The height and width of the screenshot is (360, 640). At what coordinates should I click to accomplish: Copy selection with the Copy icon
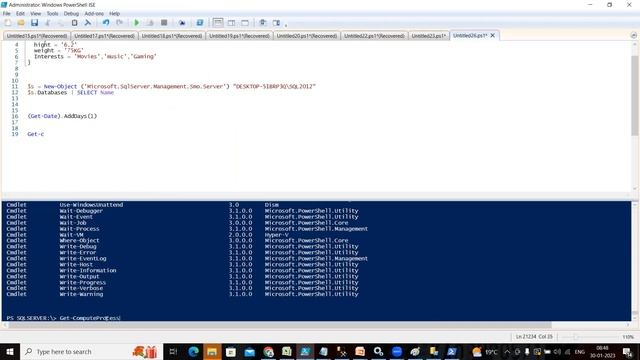click(x=61, y=23)
